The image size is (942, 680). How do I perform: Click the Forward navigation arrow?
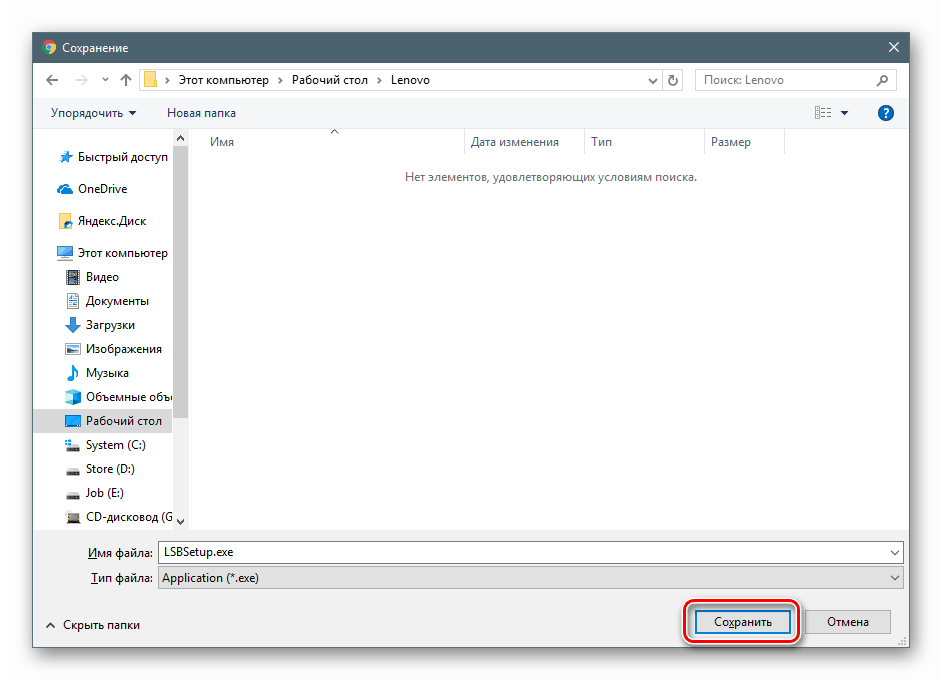pos(81,80)
